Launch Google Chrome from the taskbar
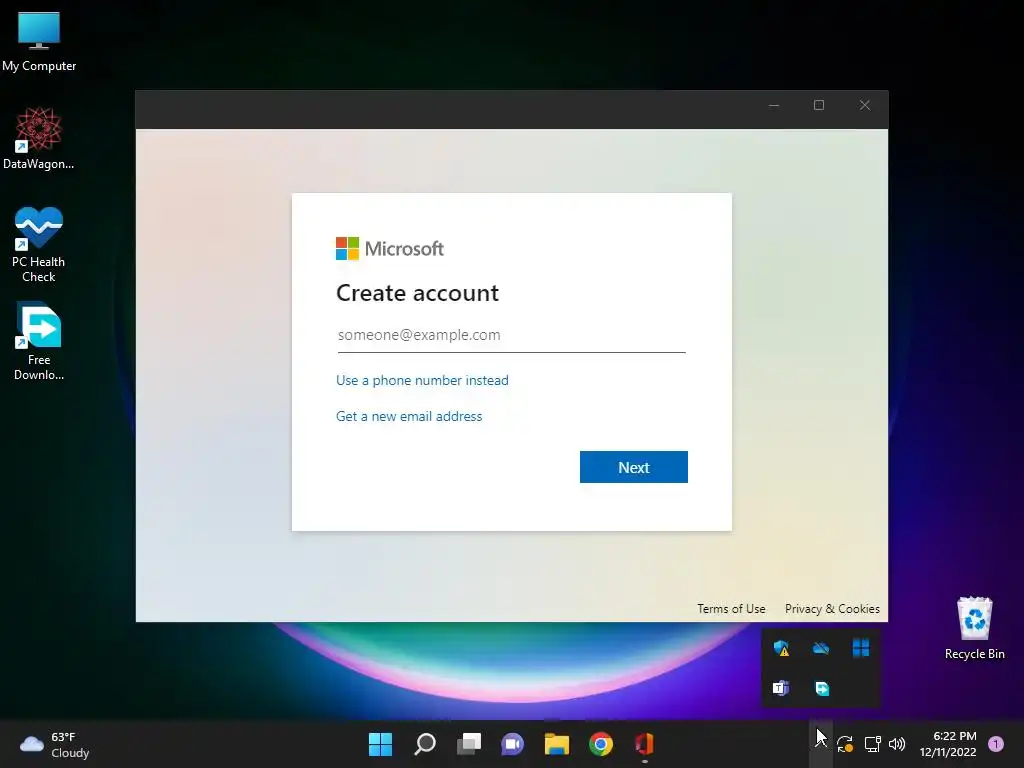The image size is (1024, 768). [x=601, y=744]
